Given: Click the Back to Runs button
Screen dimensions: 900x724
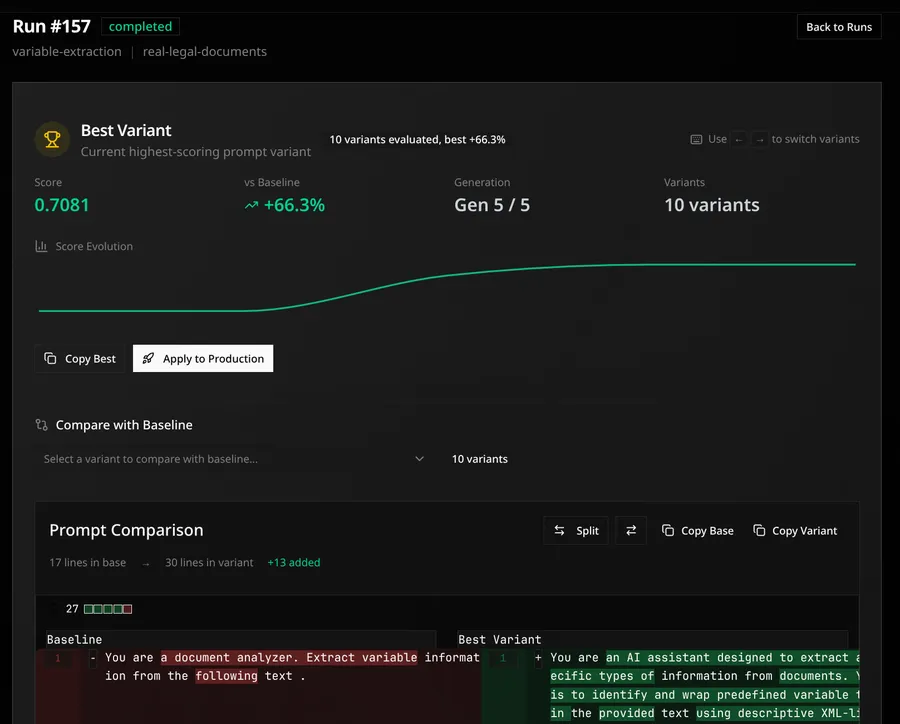Looking at the screenshot, I should [838, 27].
